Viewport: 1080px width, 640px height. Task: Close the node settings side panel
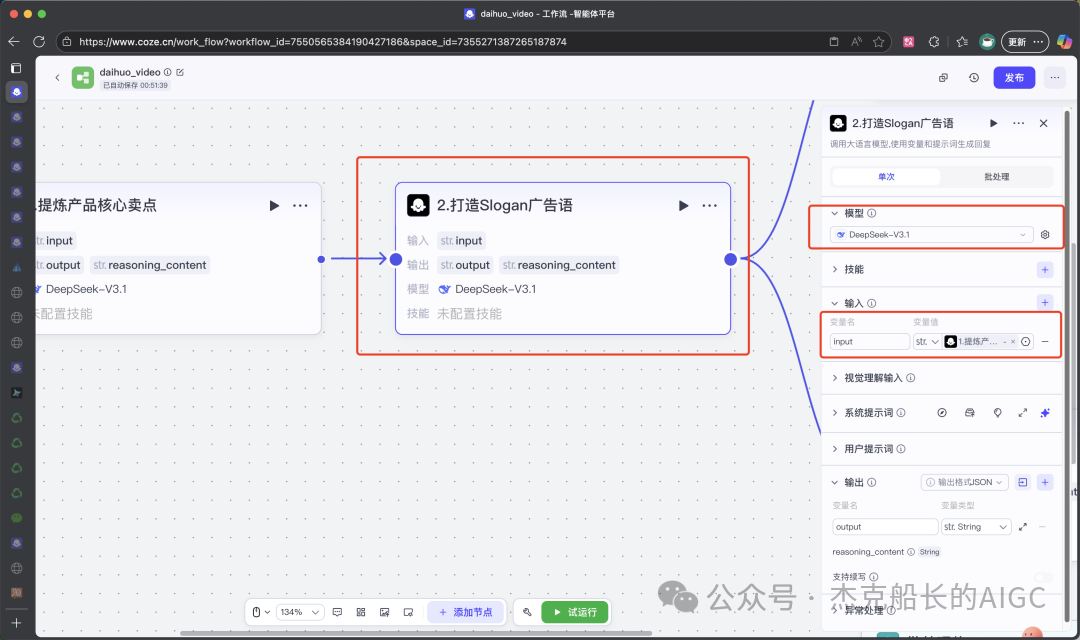1043,123
